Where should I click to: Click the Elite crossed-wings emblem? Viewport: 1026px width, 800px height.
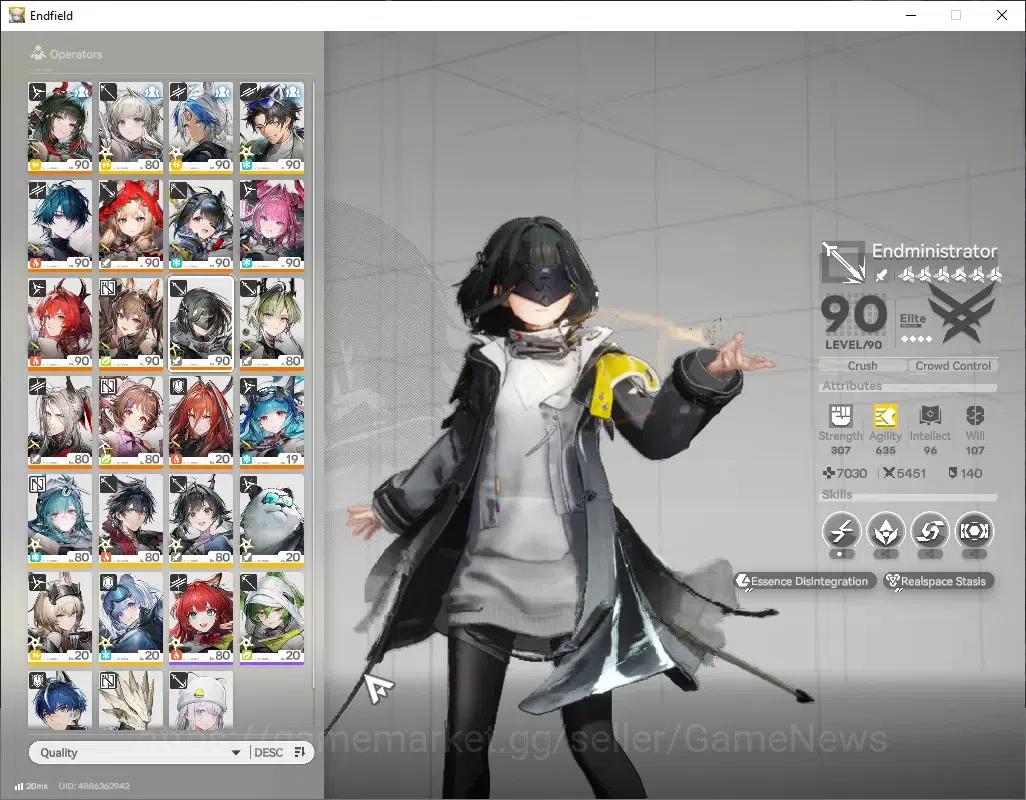[964, 312]
